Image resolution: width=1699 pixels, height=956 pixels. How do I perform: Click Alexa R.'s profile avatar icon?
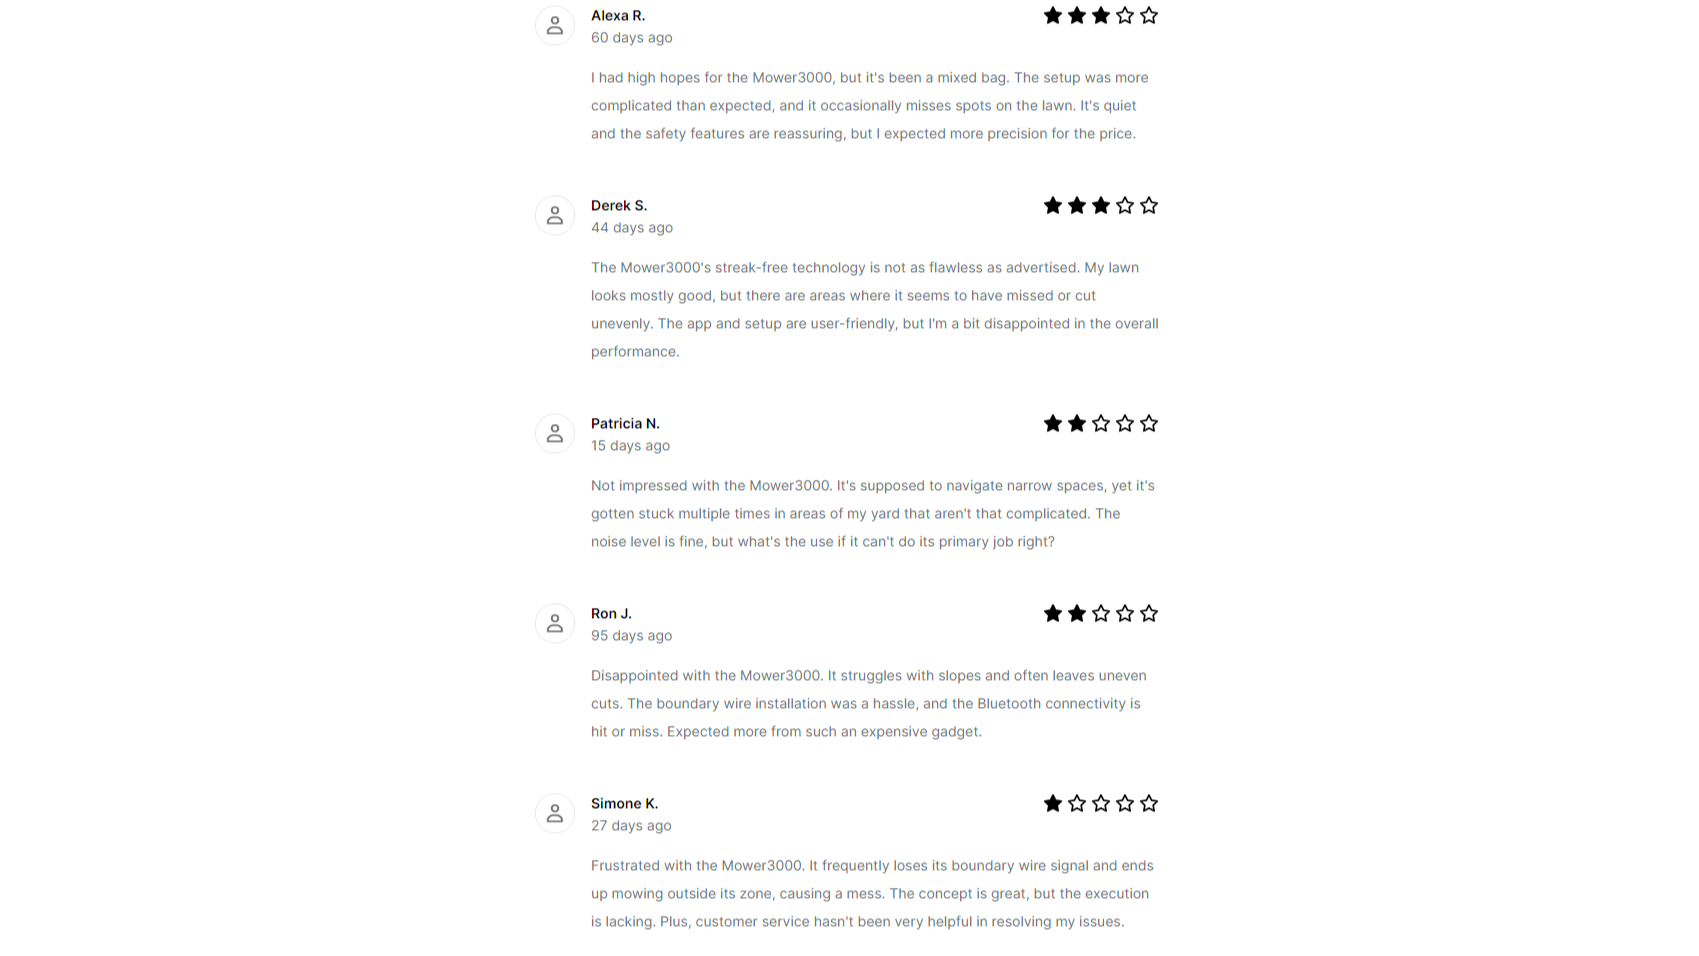click(x=555, y=26)
